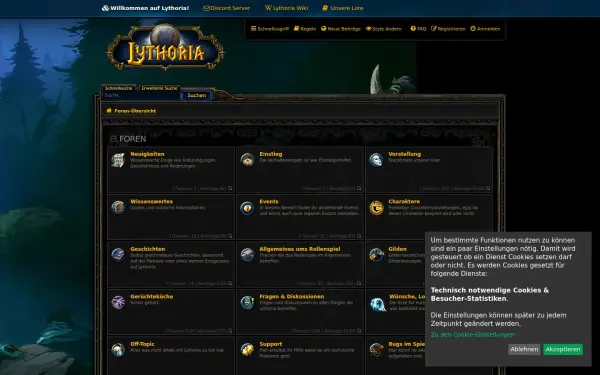Viewport: 600px width, 375px height.
Task: Click the Suchen button
Action: pyautogui.click(x=197, y=95)
